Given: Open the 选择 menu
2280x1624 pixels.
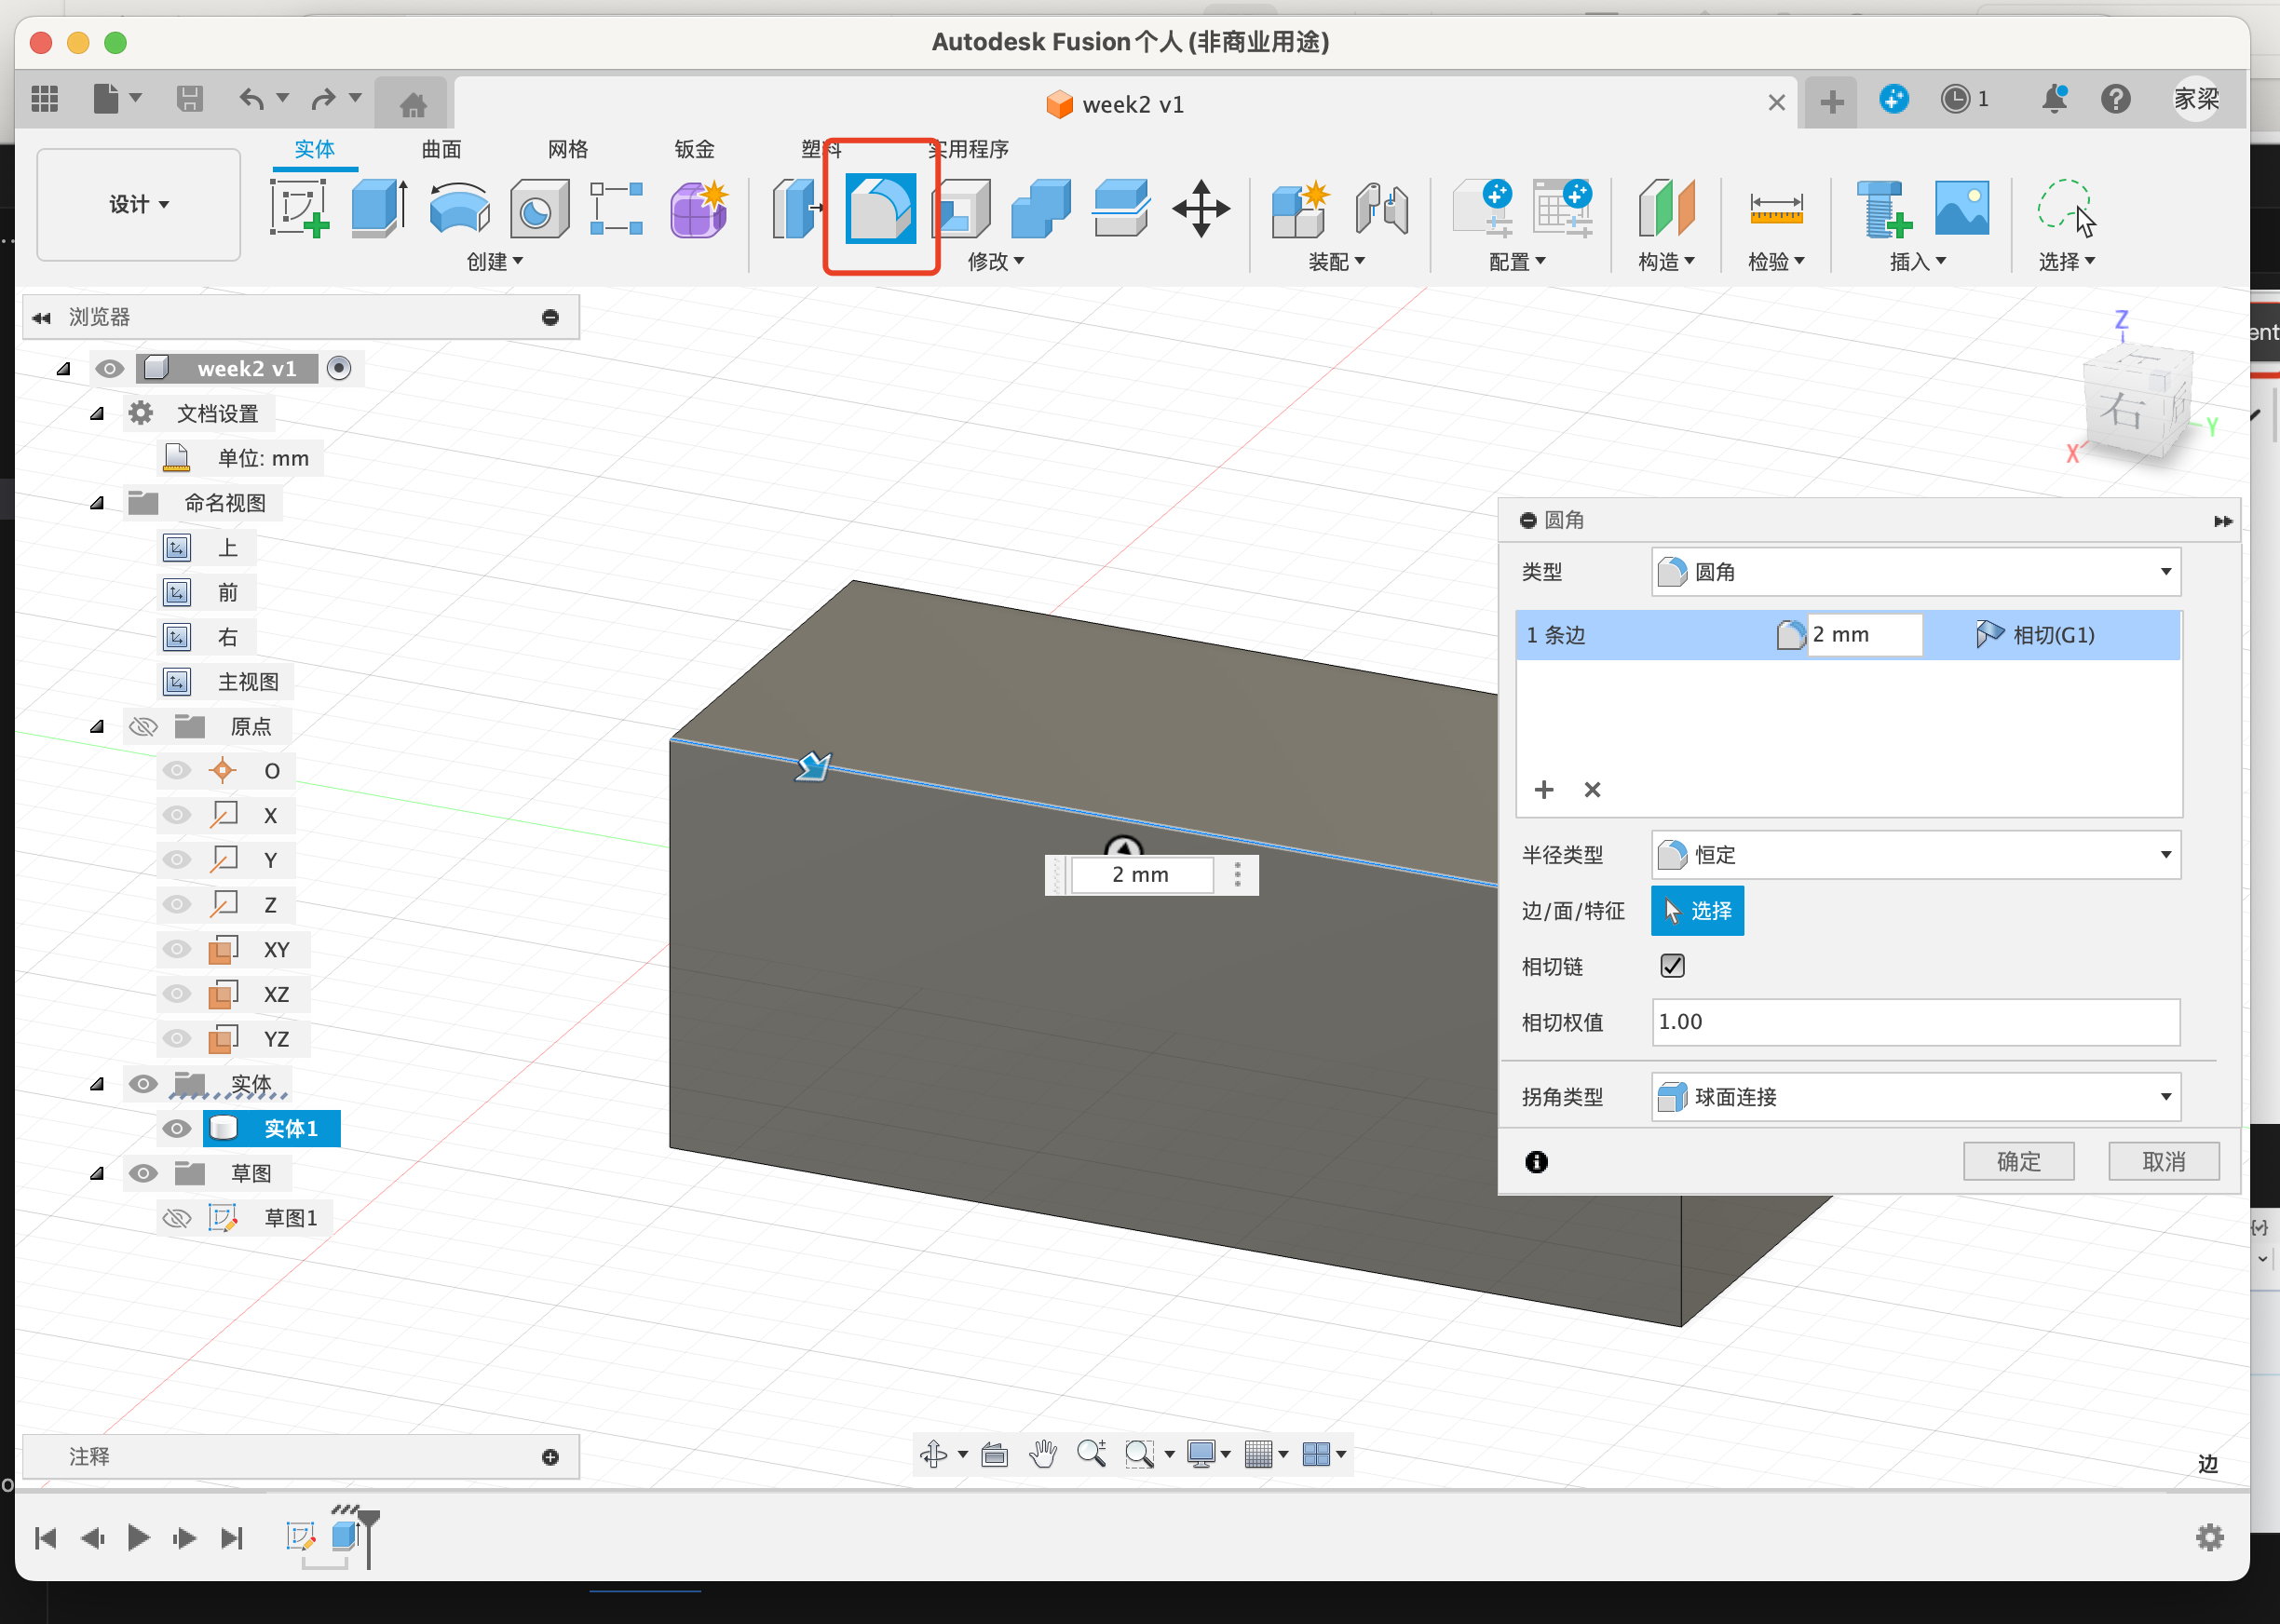Looking at the screenshot, I should pyautogui.click(x=2067, y=262).
